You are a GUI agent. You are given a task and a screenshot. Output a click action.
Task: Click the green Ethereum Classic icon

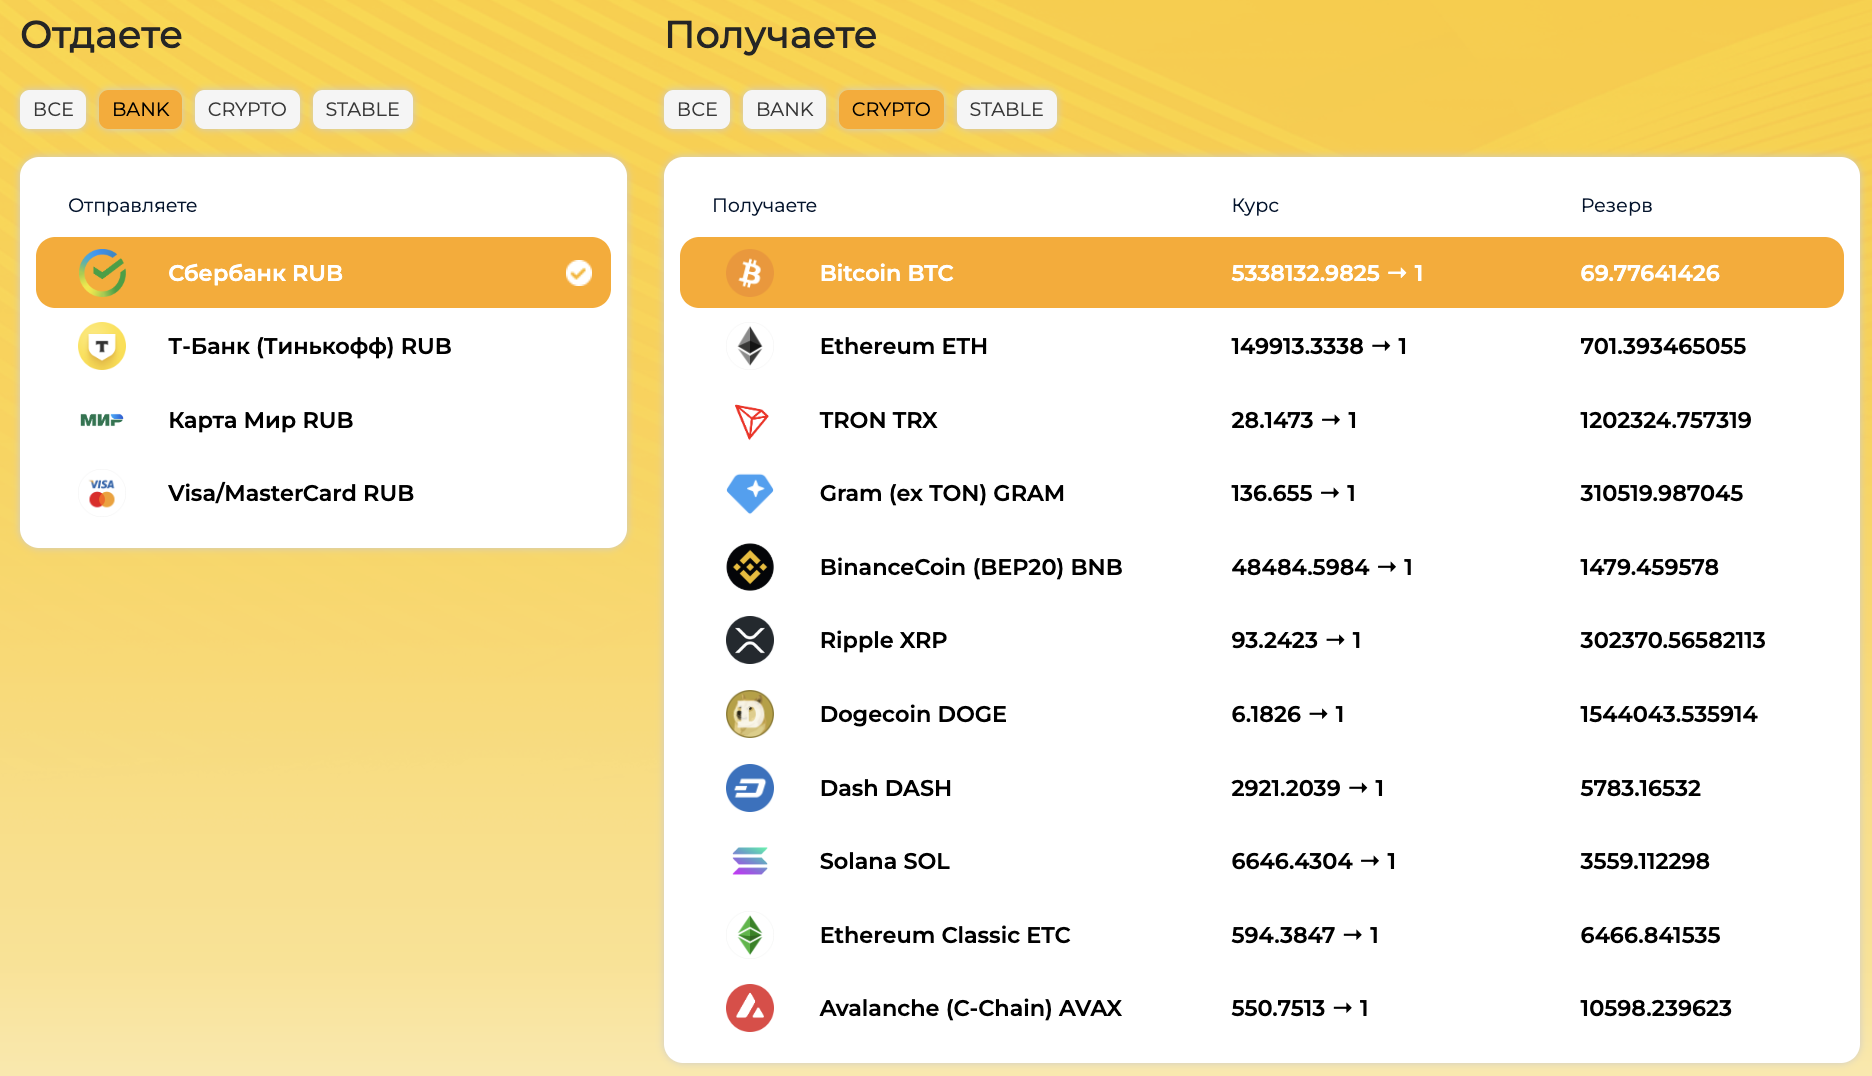point(750,935)
